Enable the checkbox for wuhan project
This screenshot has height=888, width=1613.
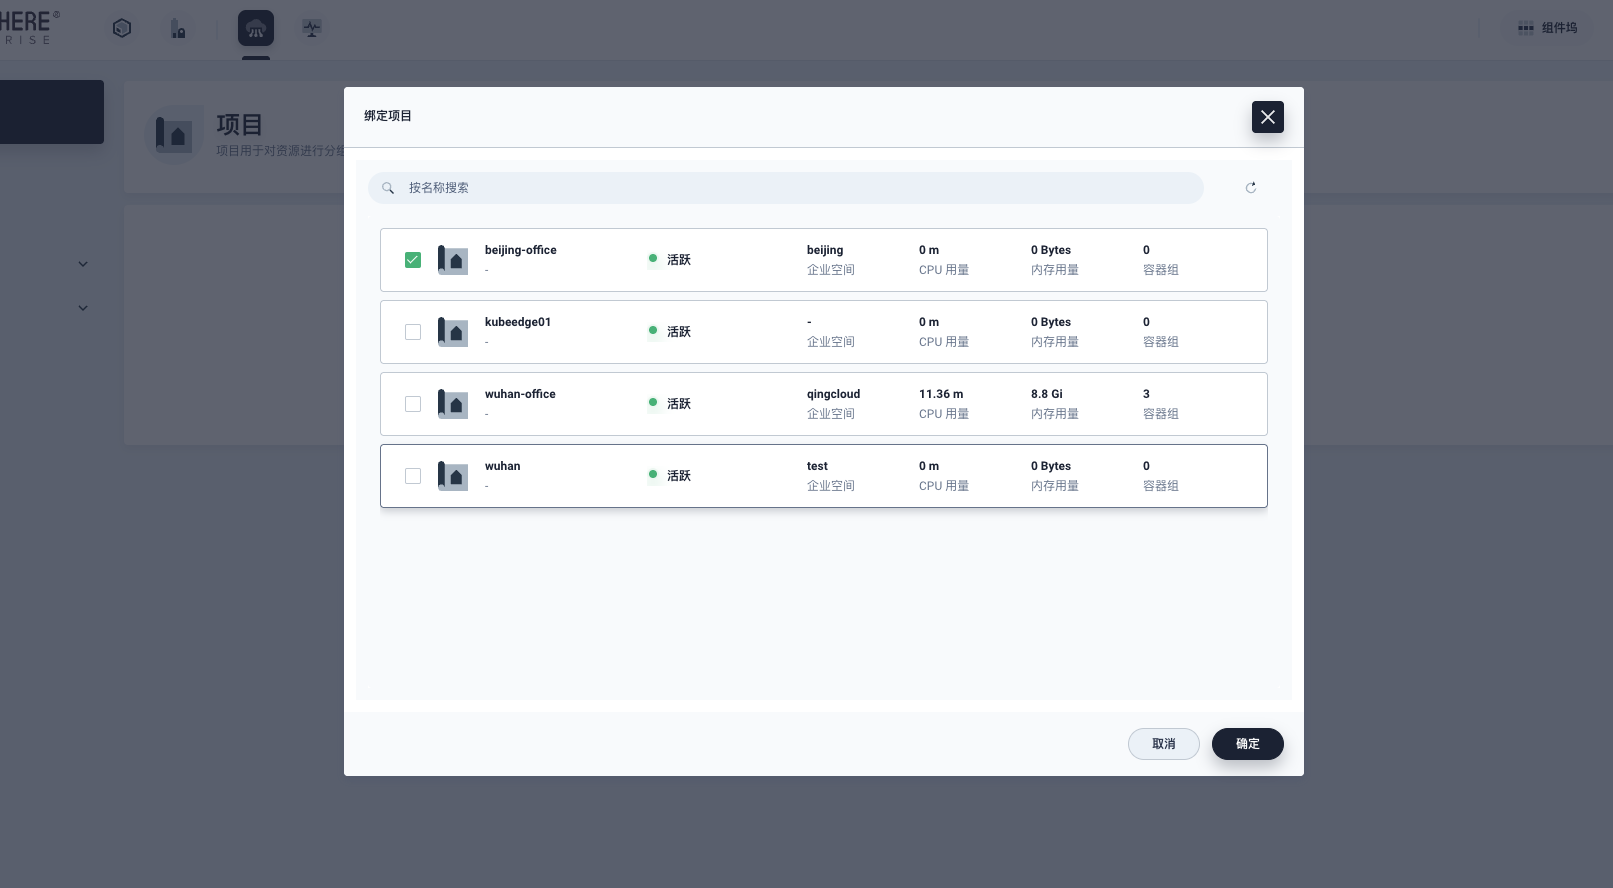point(413,476)
